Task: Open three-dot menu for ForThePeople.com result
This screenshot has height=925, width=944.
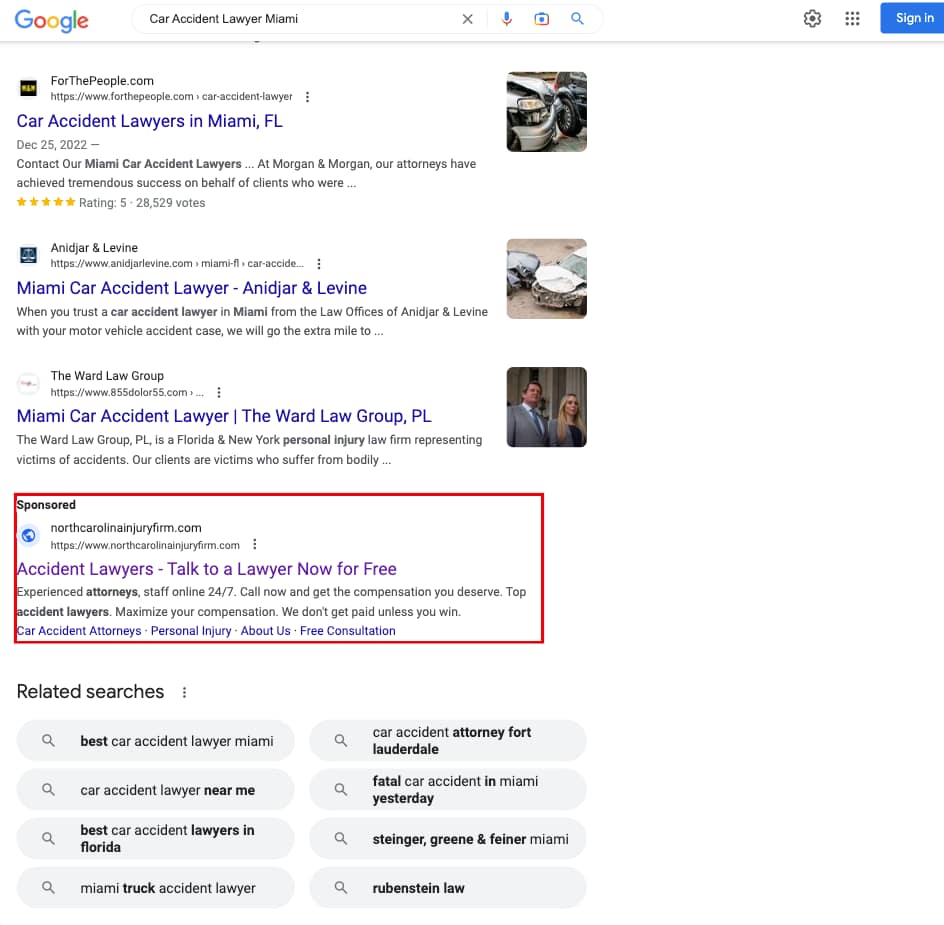Action: [307, 97]
